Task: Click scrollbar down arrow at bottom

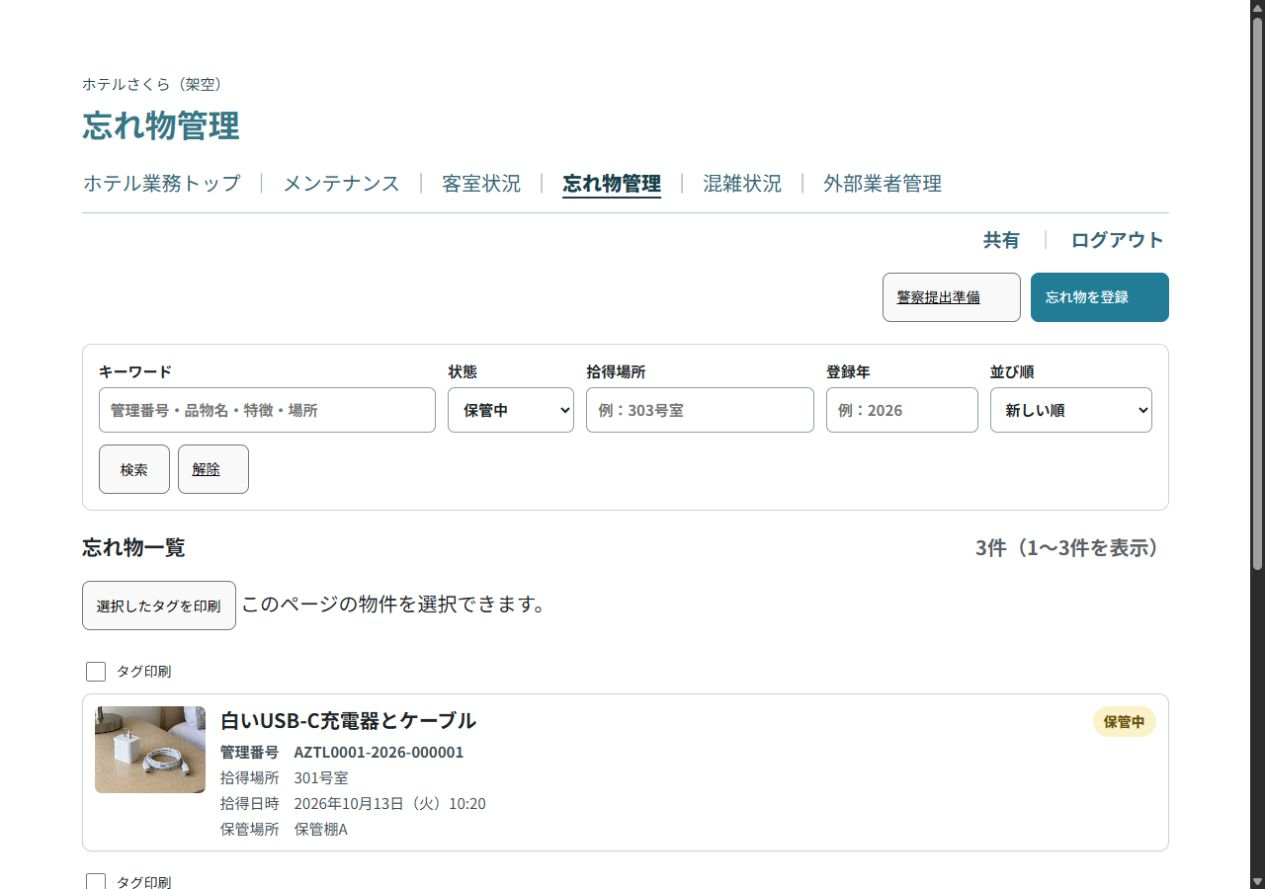Action: (x=1257, y=881)
